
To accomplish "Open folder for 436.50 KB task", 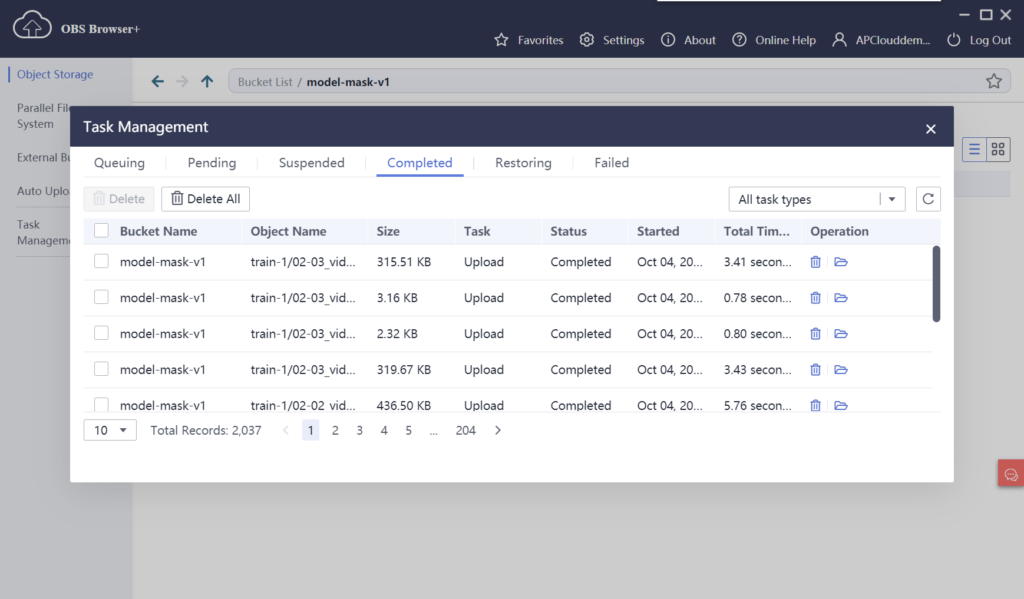I will click(840, 406).
